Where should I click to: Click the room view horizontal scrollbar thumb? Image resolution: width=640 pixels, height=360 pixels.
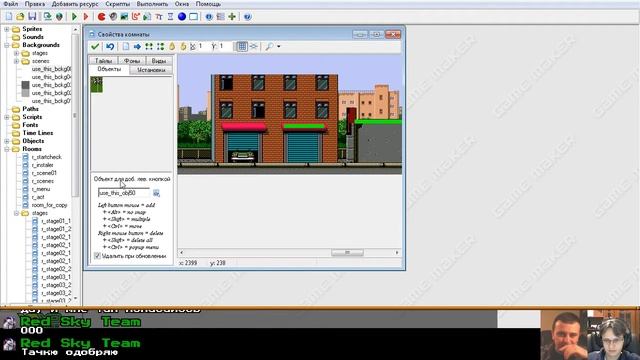coord(347,253)
